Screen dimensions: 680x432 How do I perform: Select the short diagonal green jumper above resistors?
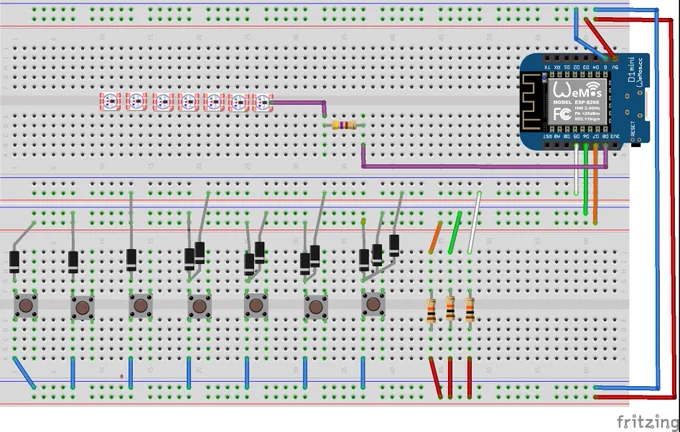pos(454,232)
